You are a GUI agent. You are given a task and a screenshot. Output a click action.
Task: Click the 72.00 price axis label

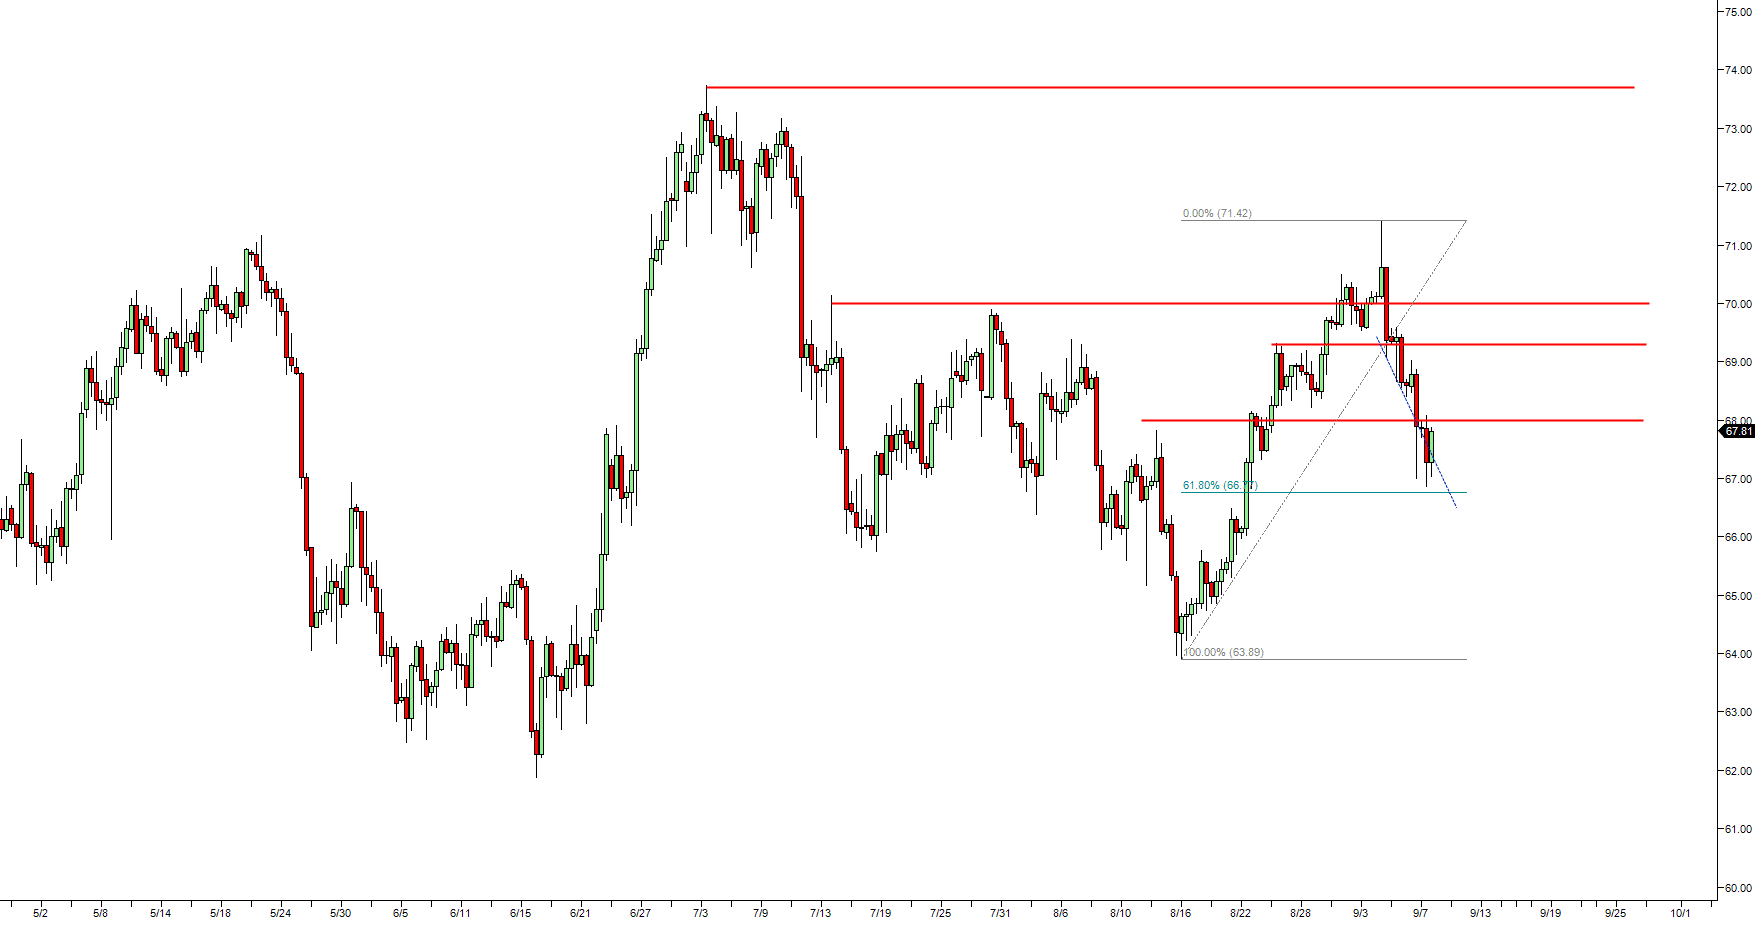tap(1738, 187)
